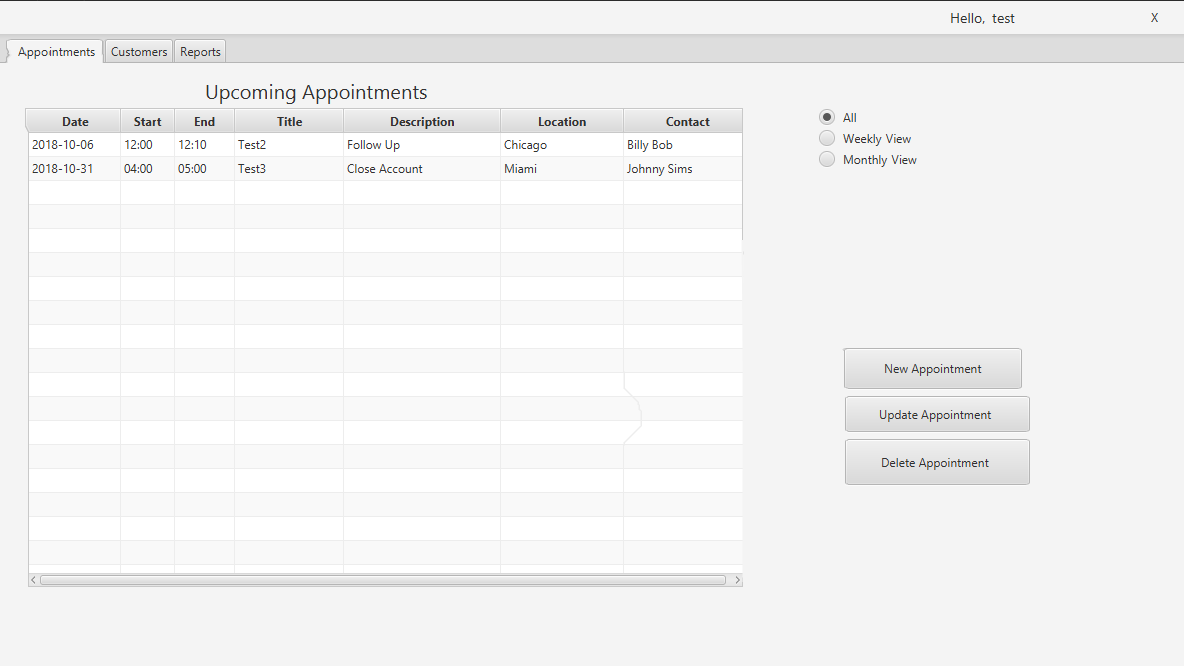Select the Weekly View radio button
The height and width of the screenshot is (666, 1184).
827,138
